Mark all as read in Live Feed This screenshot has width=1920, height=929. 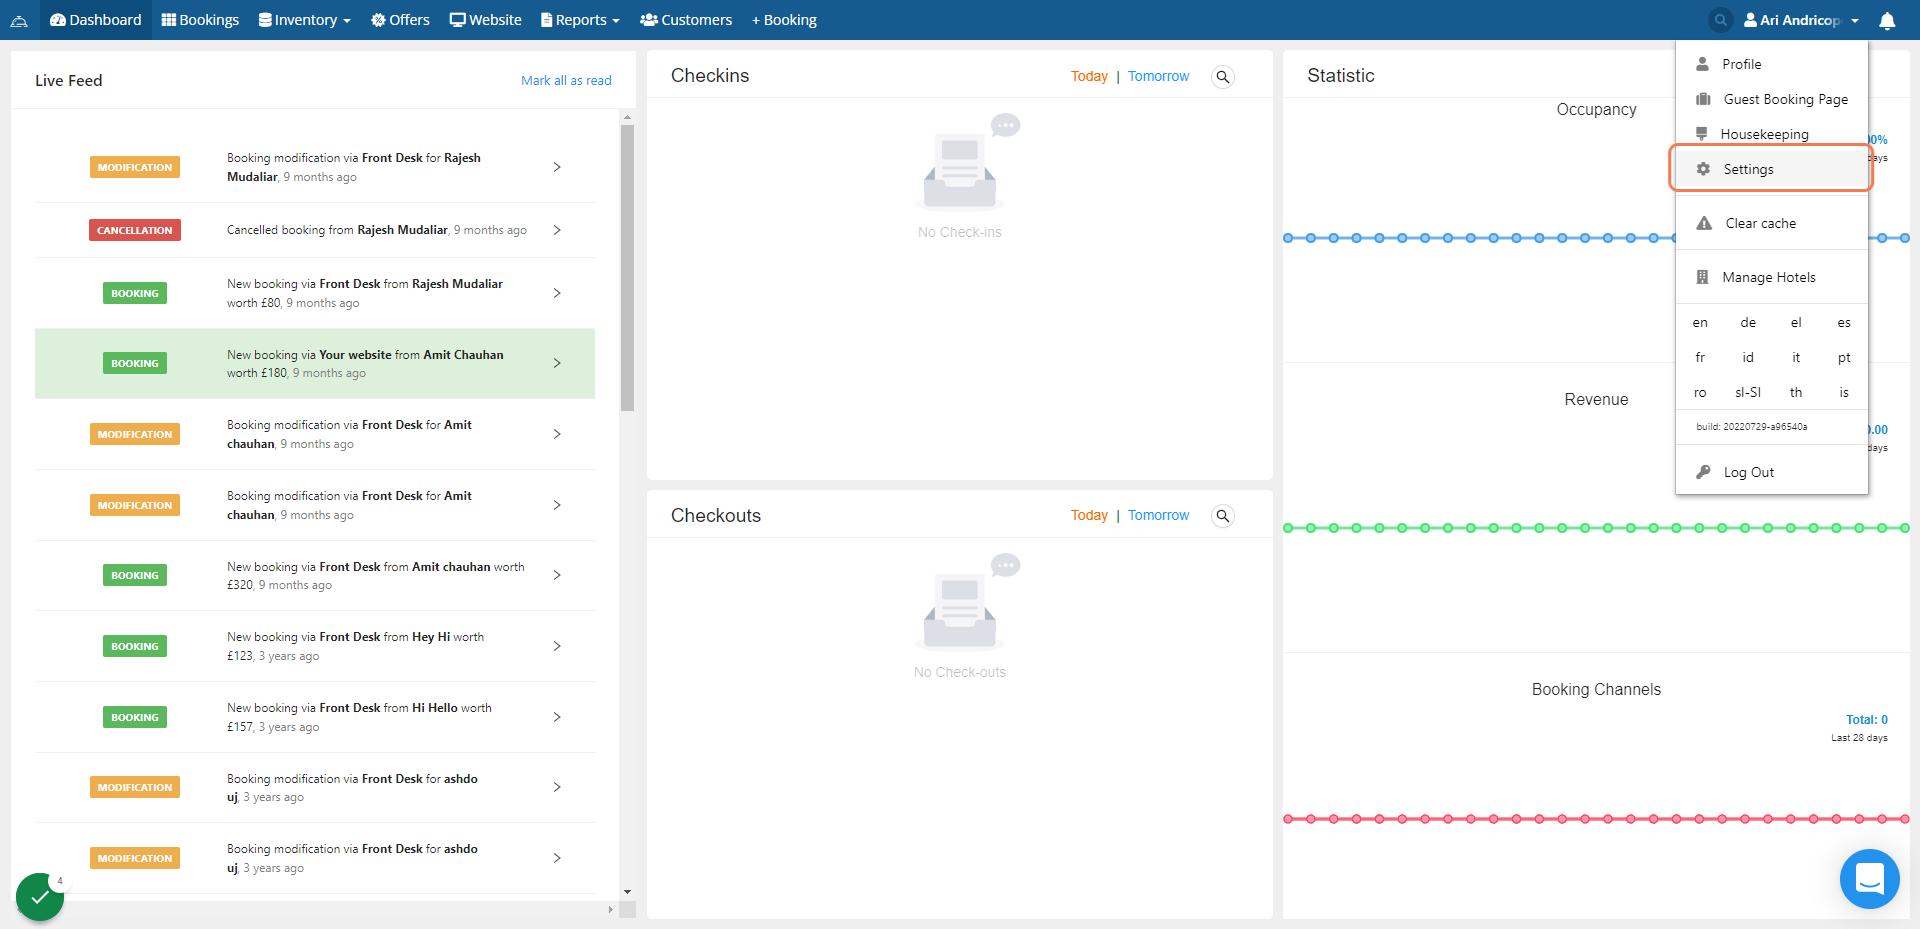(566, 80)
